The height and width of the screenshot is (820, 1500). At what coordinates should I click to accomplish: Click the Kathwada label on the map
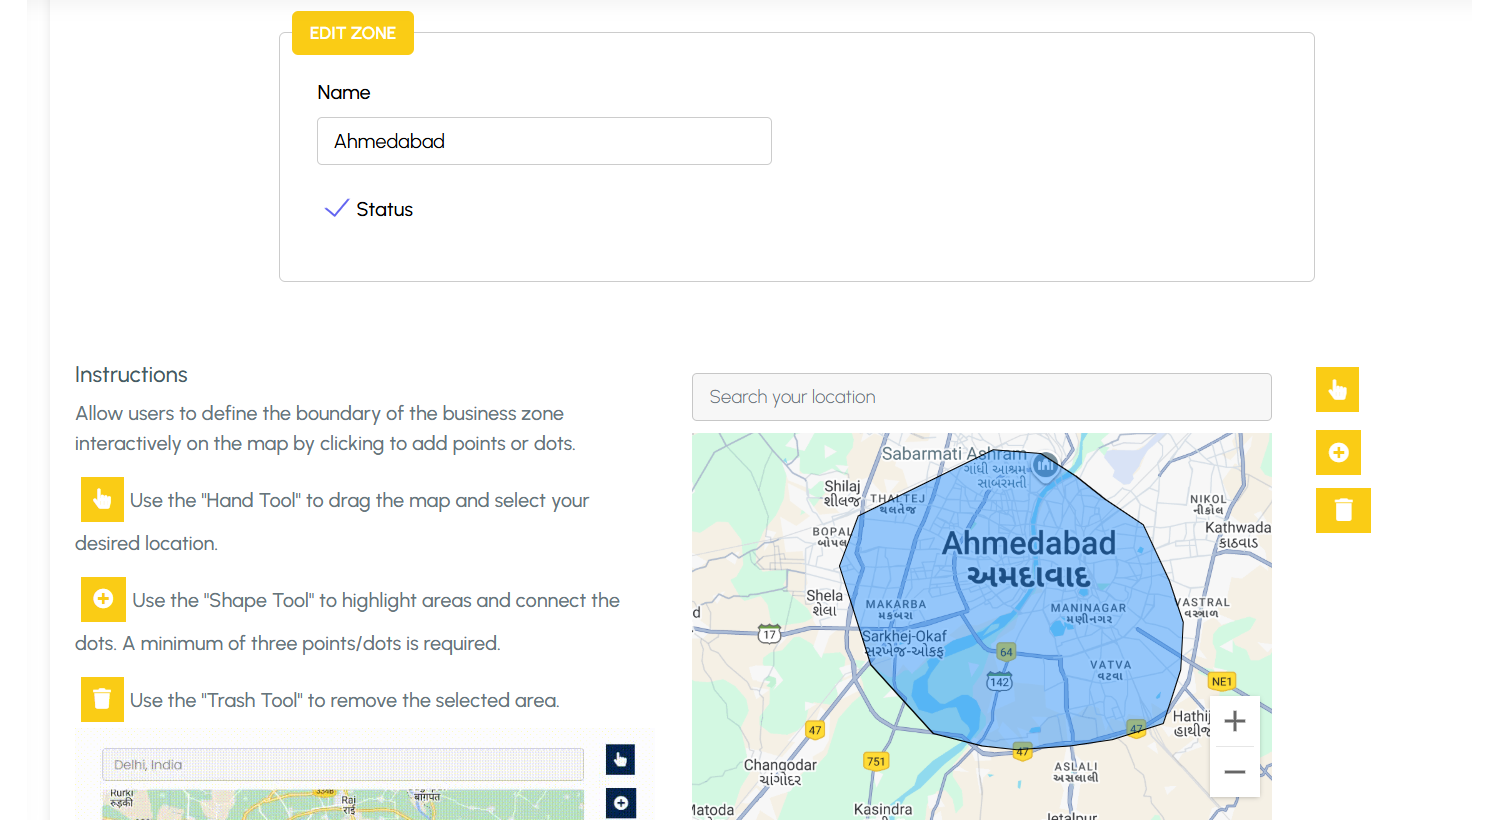click(x=1238, y=535)
